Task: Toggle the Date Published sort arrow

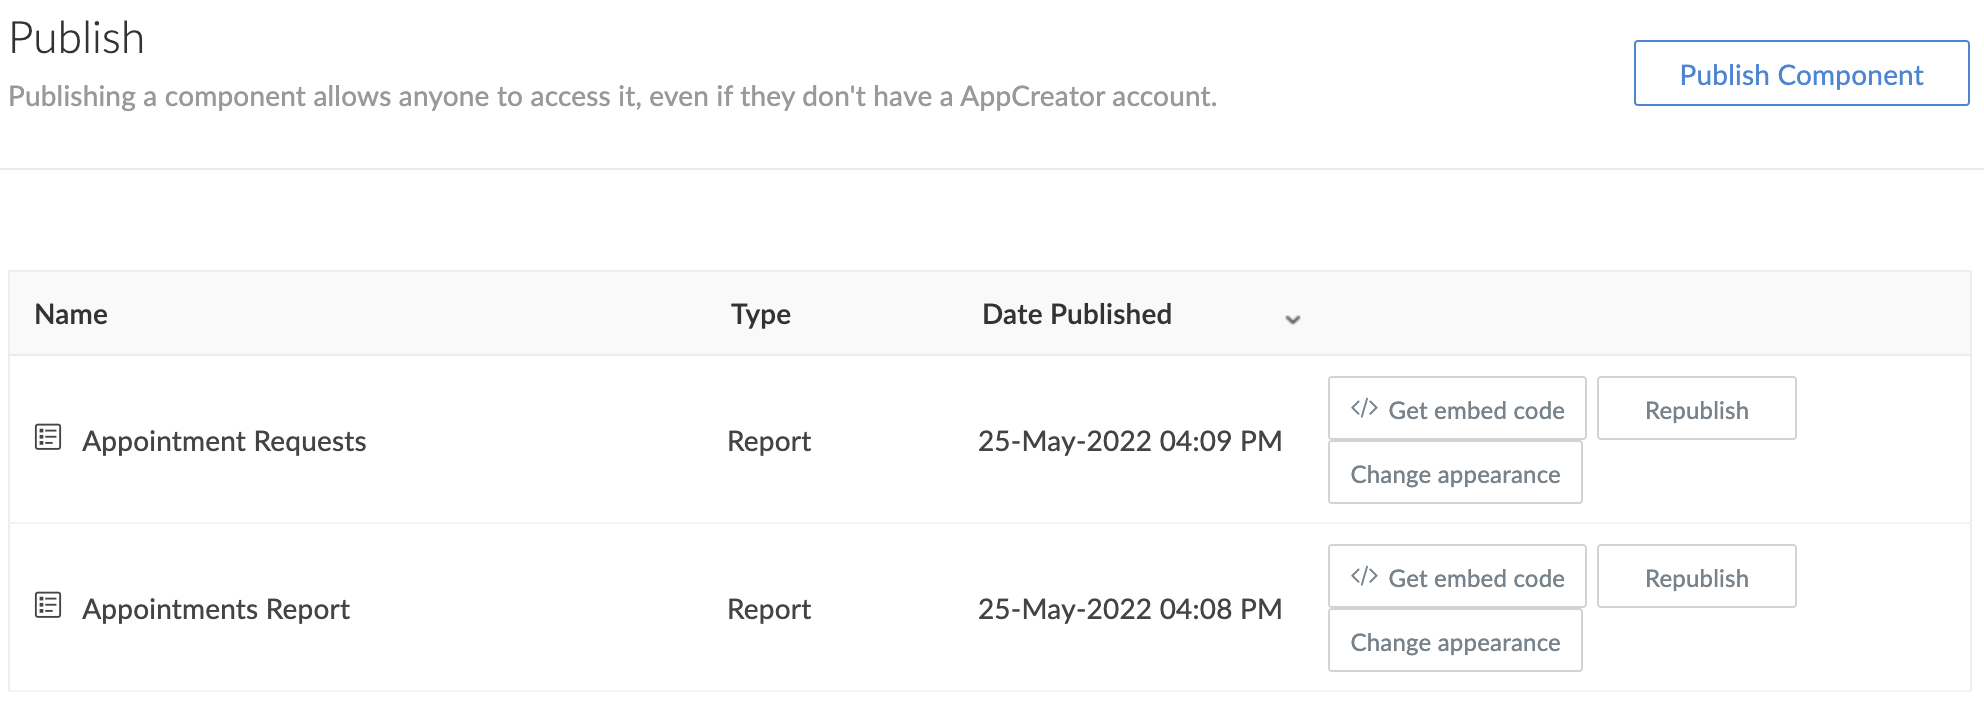Action: (1292, 319)
